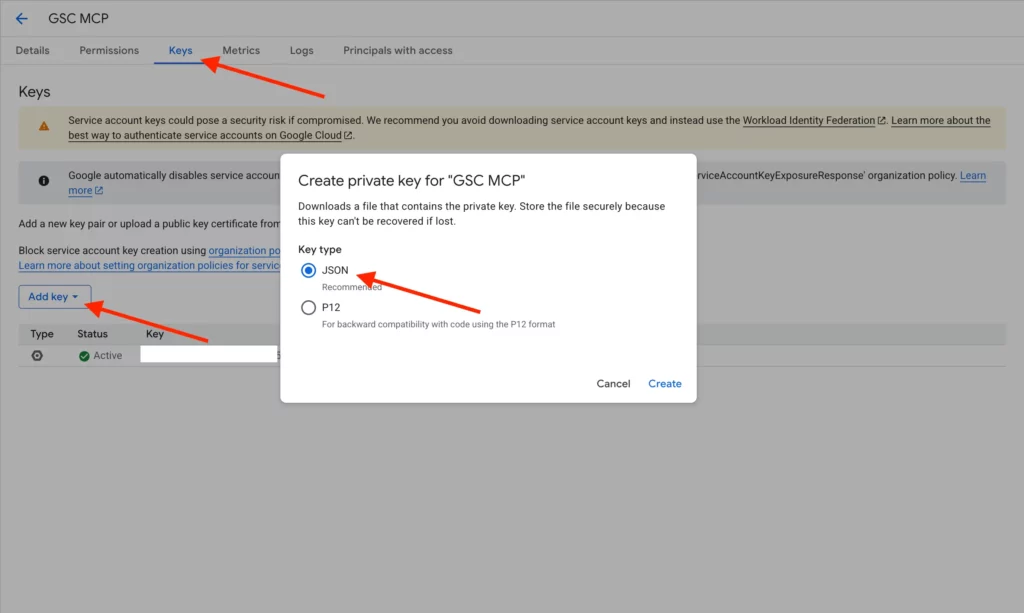Select the Keys tab
This screenshot has width=1024, height=613.
180,50
